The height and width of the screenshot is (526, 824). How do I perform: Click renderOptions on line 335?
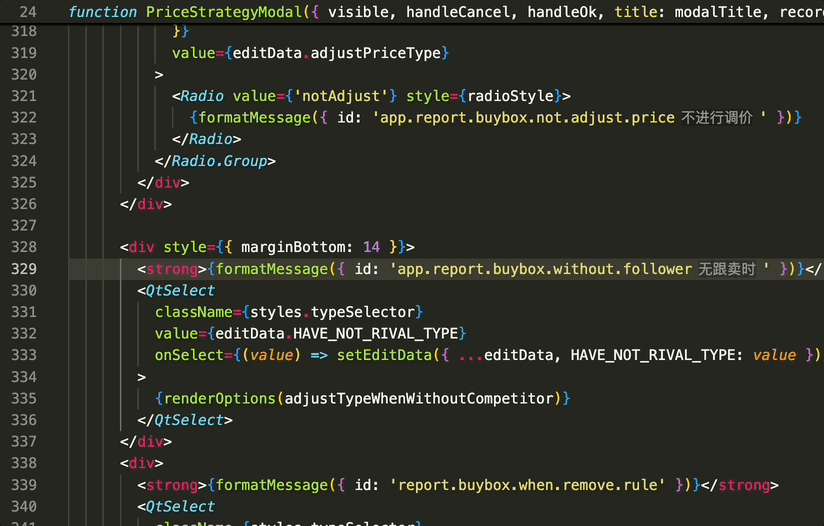[x=220, y=399]
